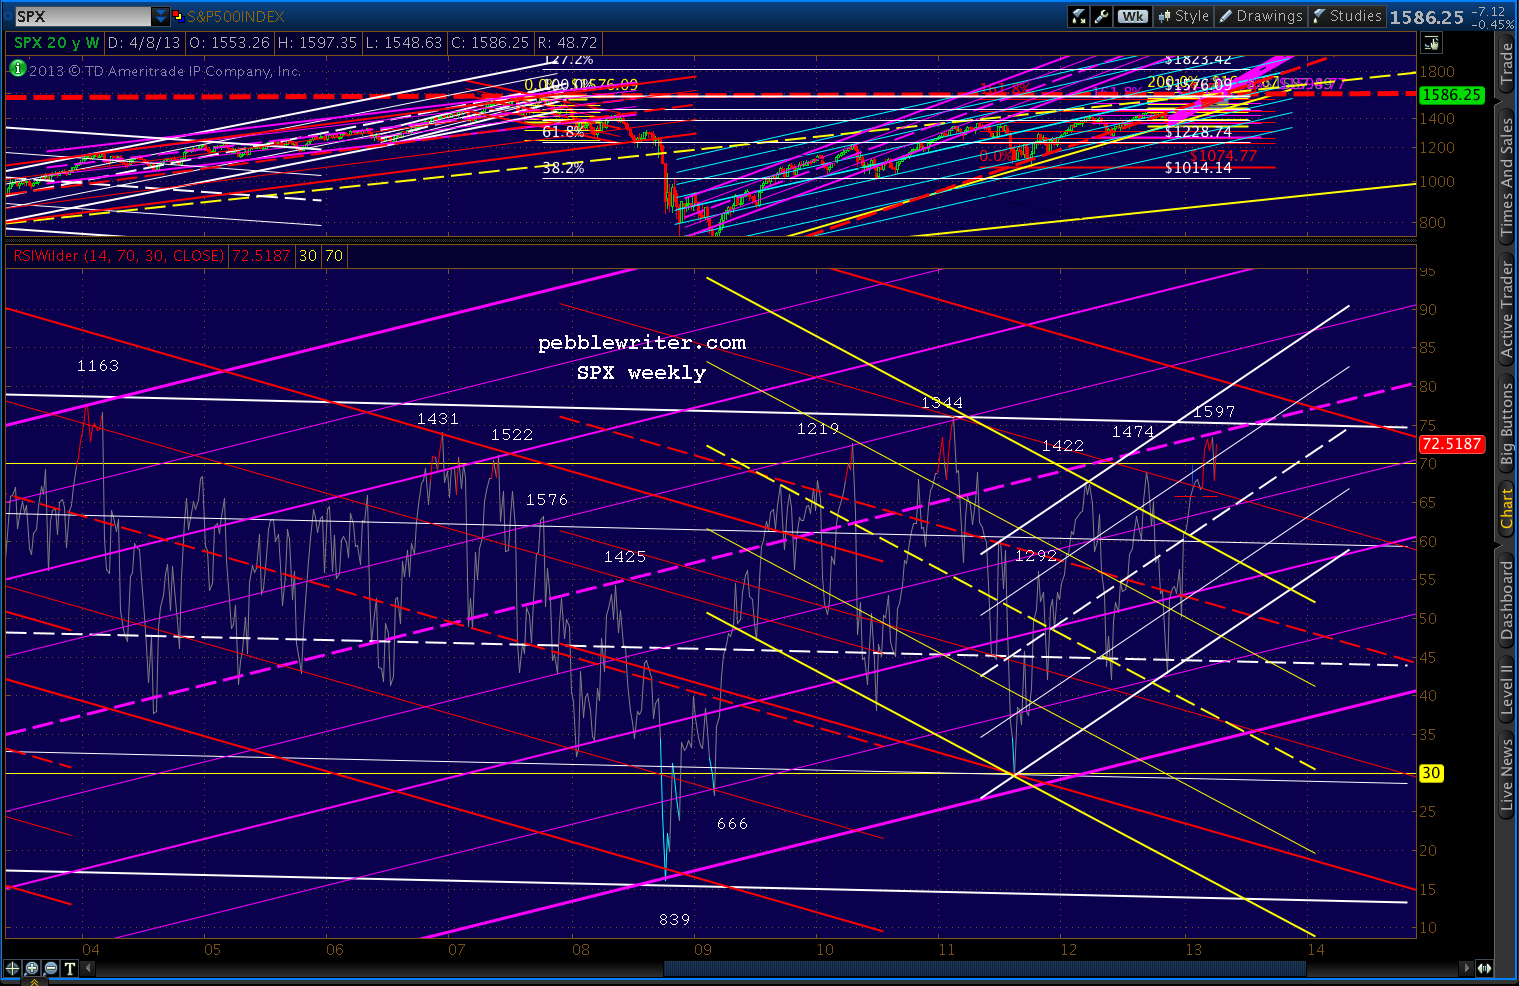Open the Drawings menu
Screen dimensions: 1519x986
tap(1261, 16)
